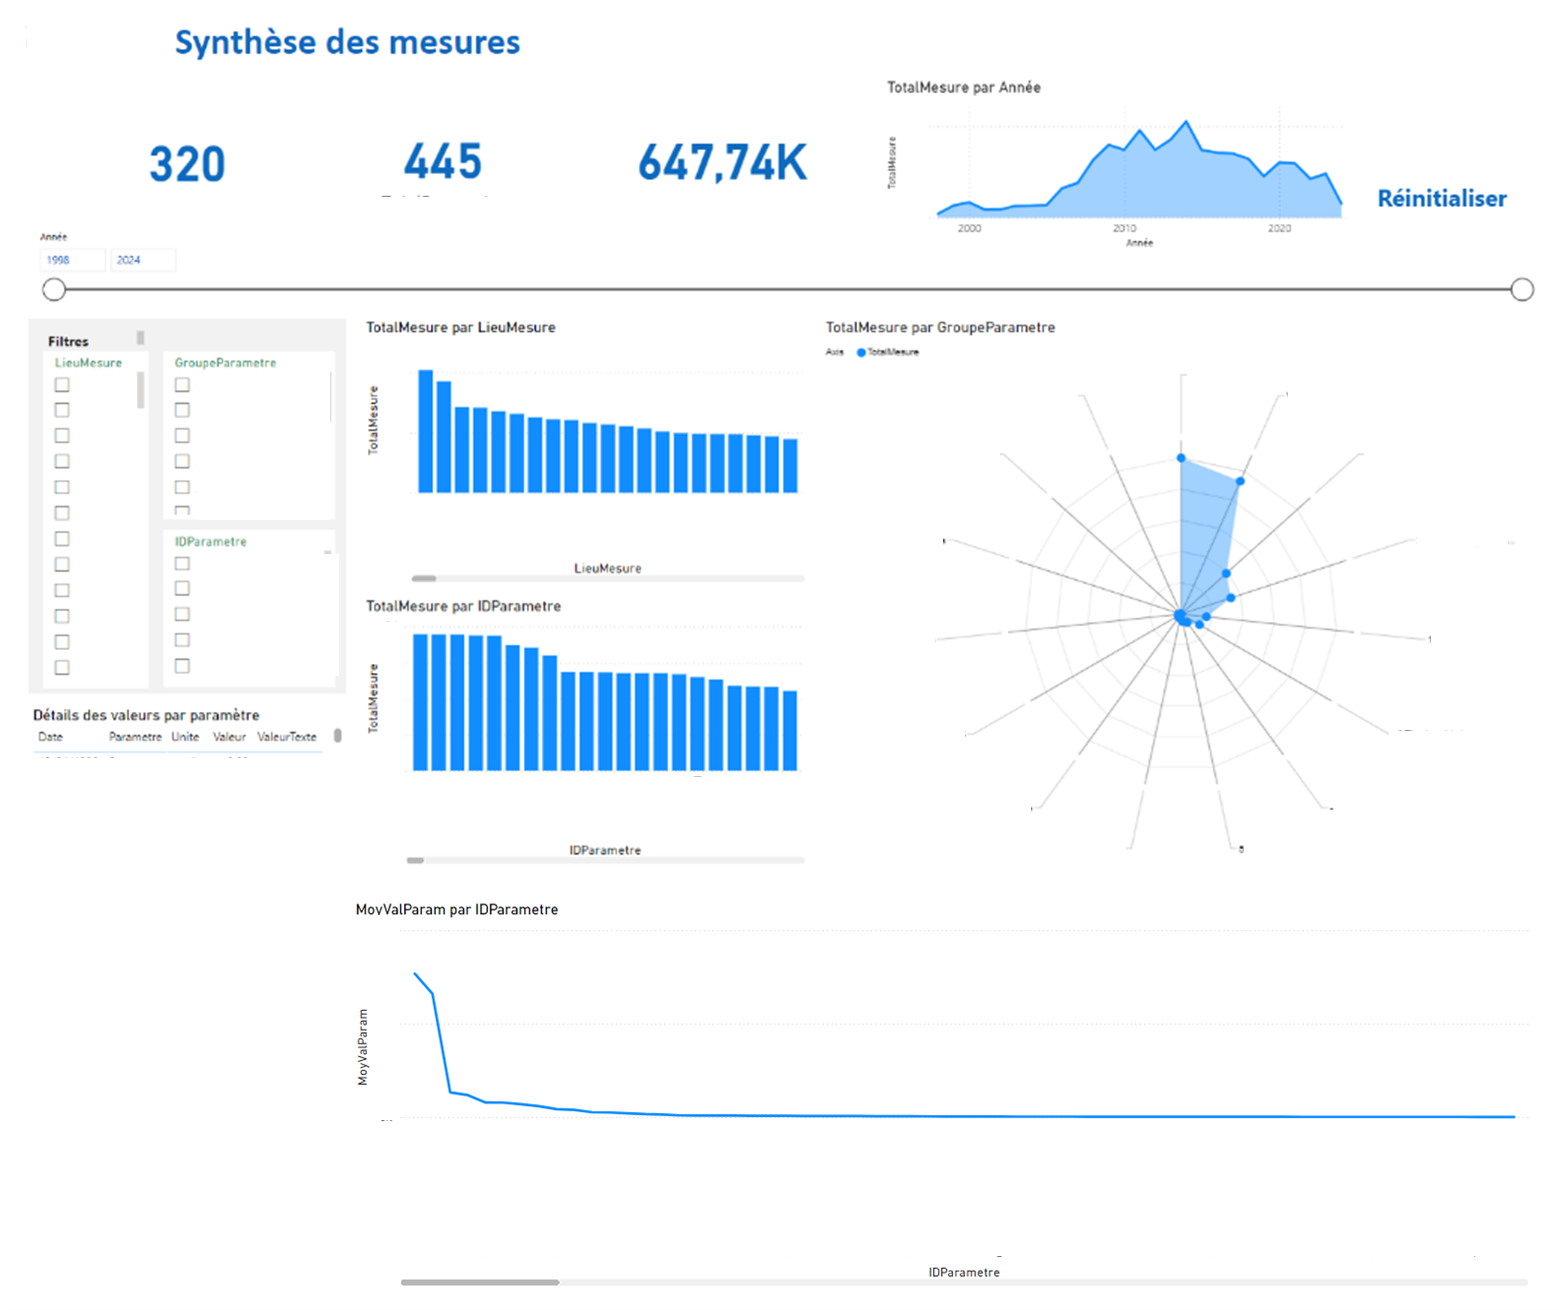The image size is (1559, 1310).
Task: Tick the first GroupeParametre filter checkbox
Action: 182,385
